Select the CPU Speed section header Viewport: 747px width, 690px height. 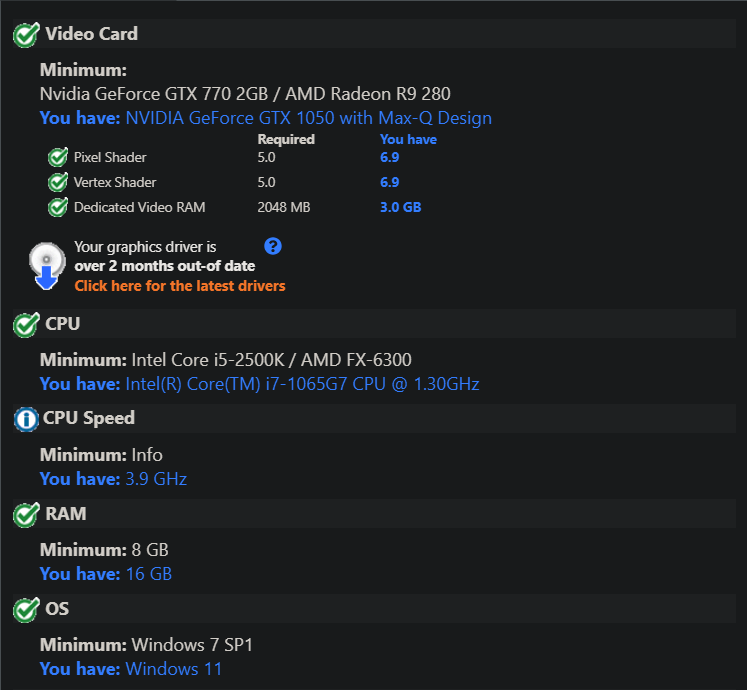(374, 418)
